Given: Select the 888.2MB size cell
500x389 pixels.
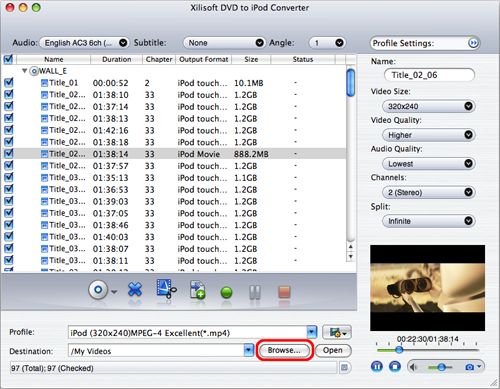Looking at the screenshot, I should [x=251, y=154].
